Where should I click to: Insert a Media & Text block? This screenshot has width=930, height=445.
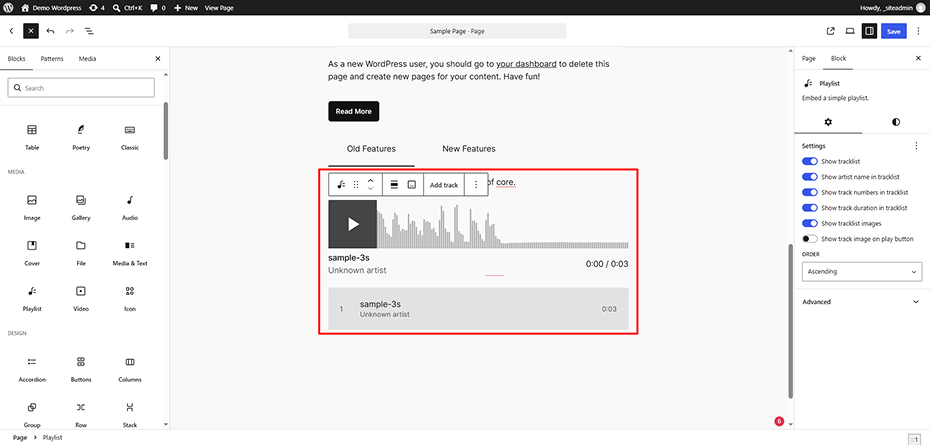coord(130,253)
